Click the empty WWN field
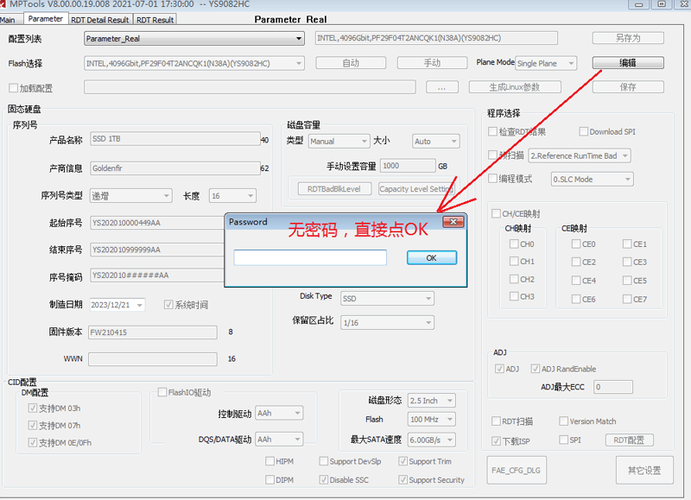The image size is (691, 500). [152, 359]
